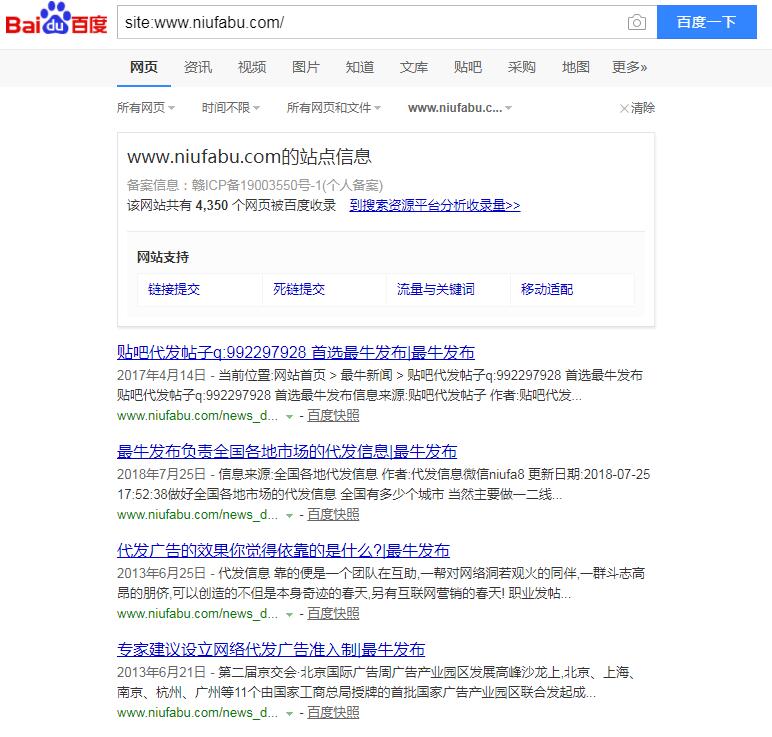Clear filters with the 清除 button
The height and width of the screenshot is (737, 772).
click(x=638, y=108)
